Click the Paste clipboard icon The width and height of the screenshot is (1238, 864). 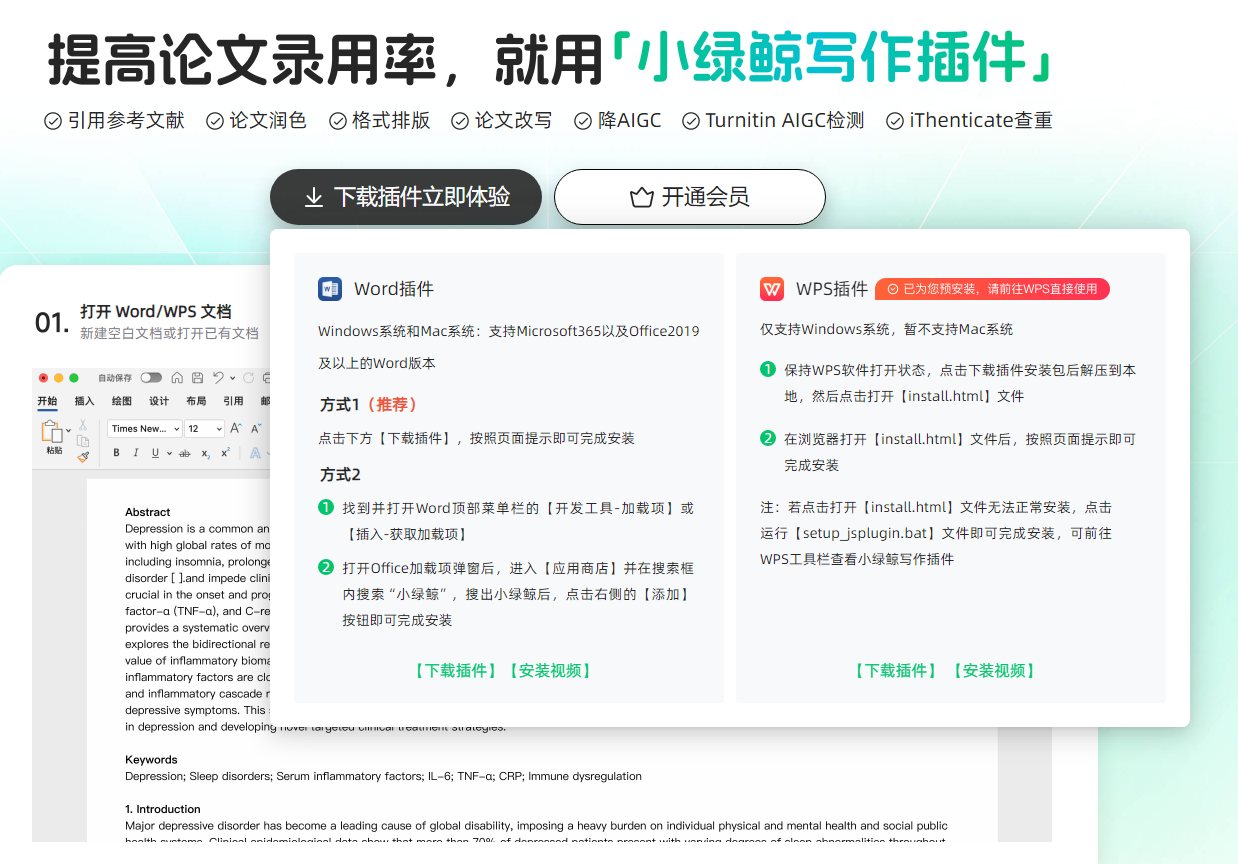point(52,433)
